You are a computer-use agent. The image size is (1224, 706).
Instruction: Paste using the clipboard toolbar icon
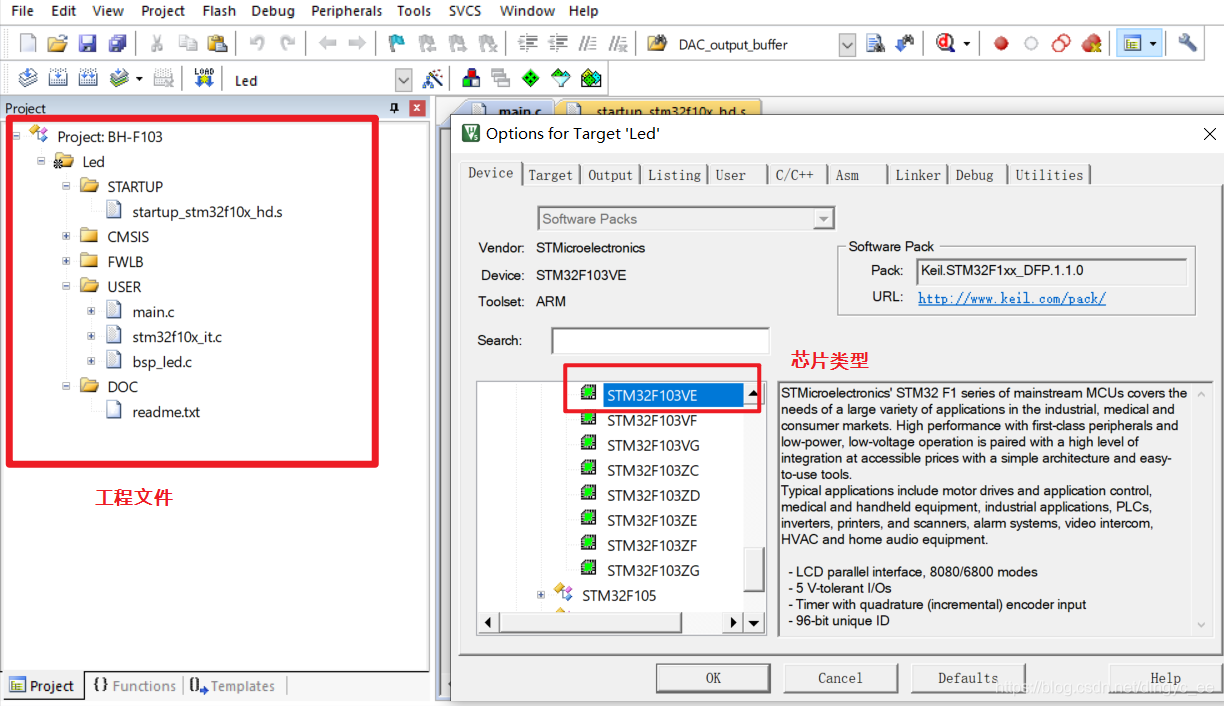click(216, 43)
